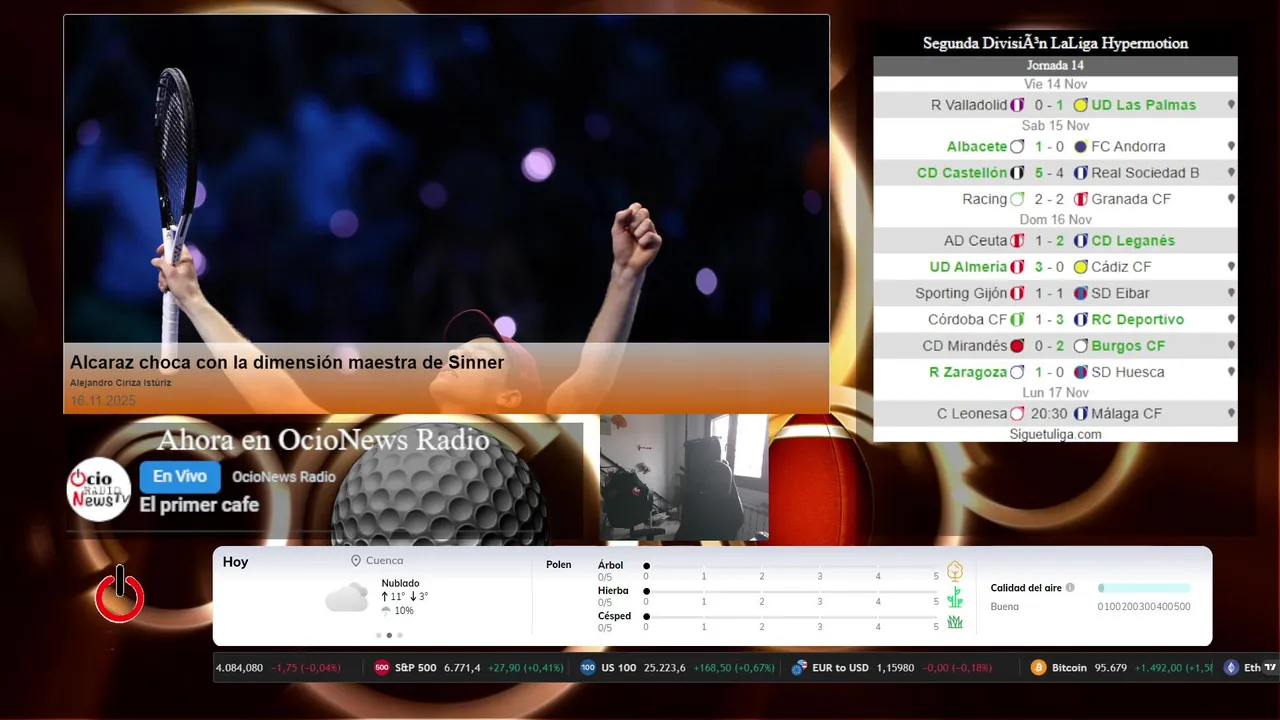
Task: Open venue marker for C Leonesa match
Action: click(1231, 413)
